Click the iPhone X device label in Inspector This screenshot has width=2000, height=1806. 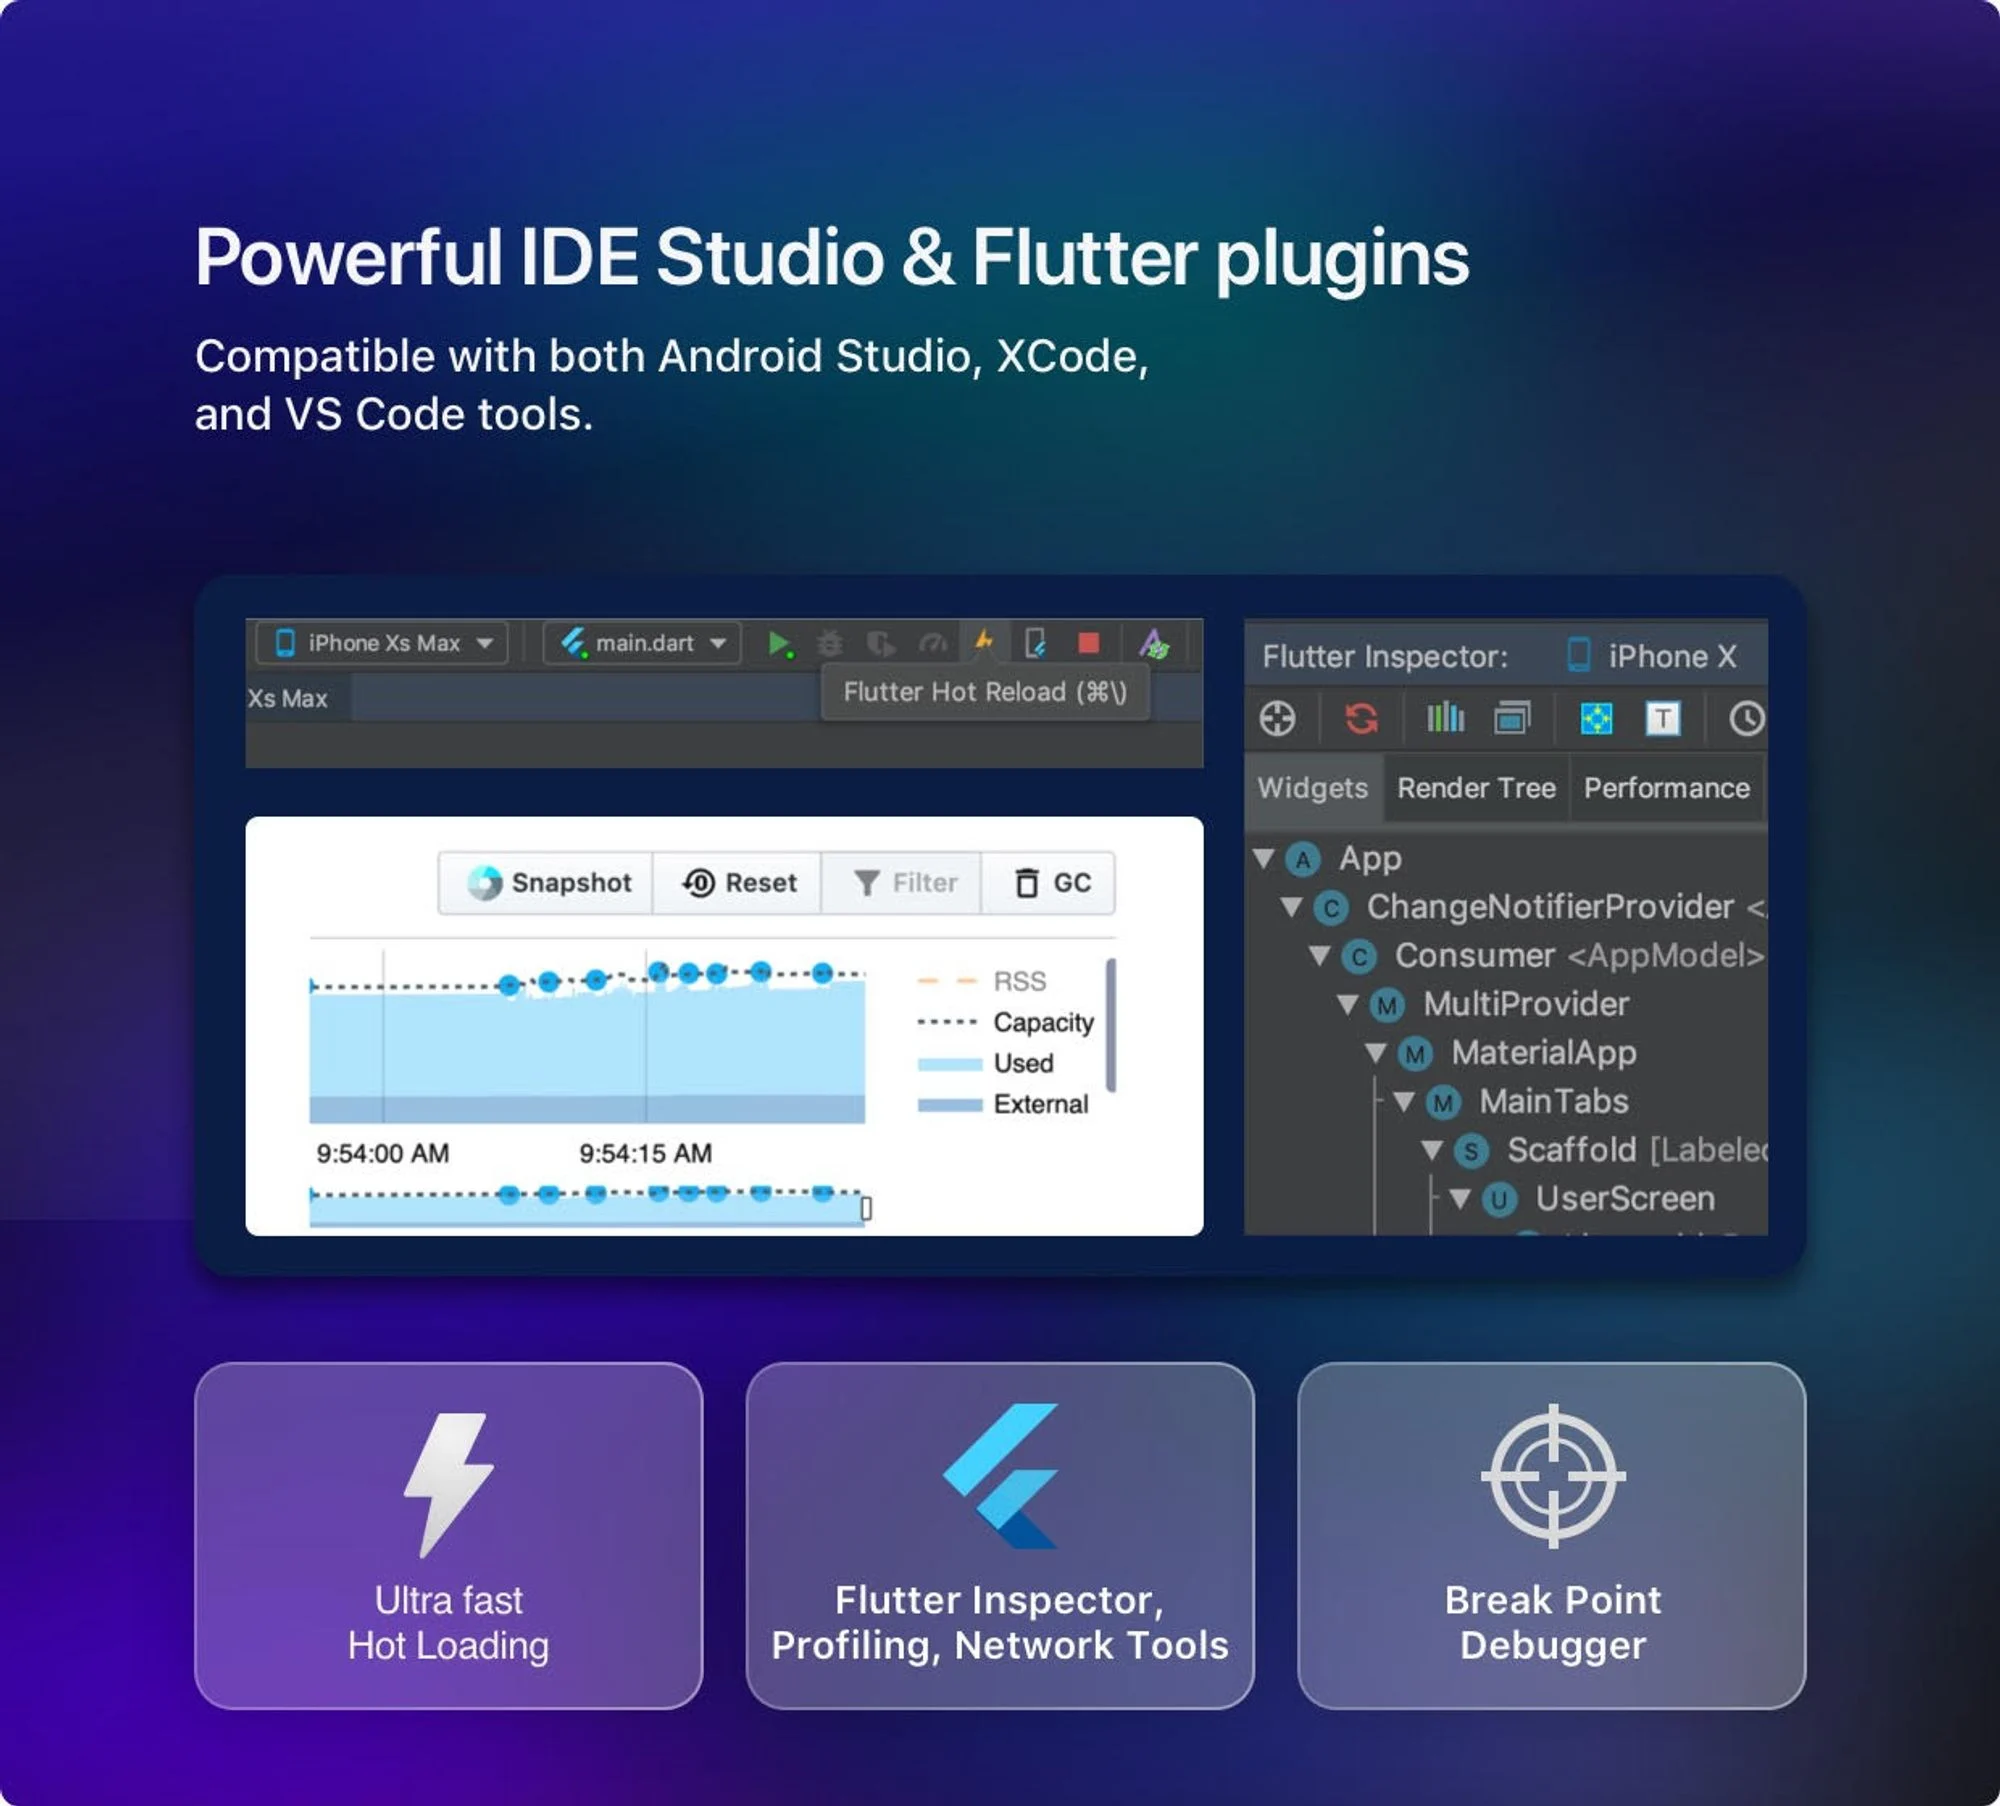(1651, 656)
